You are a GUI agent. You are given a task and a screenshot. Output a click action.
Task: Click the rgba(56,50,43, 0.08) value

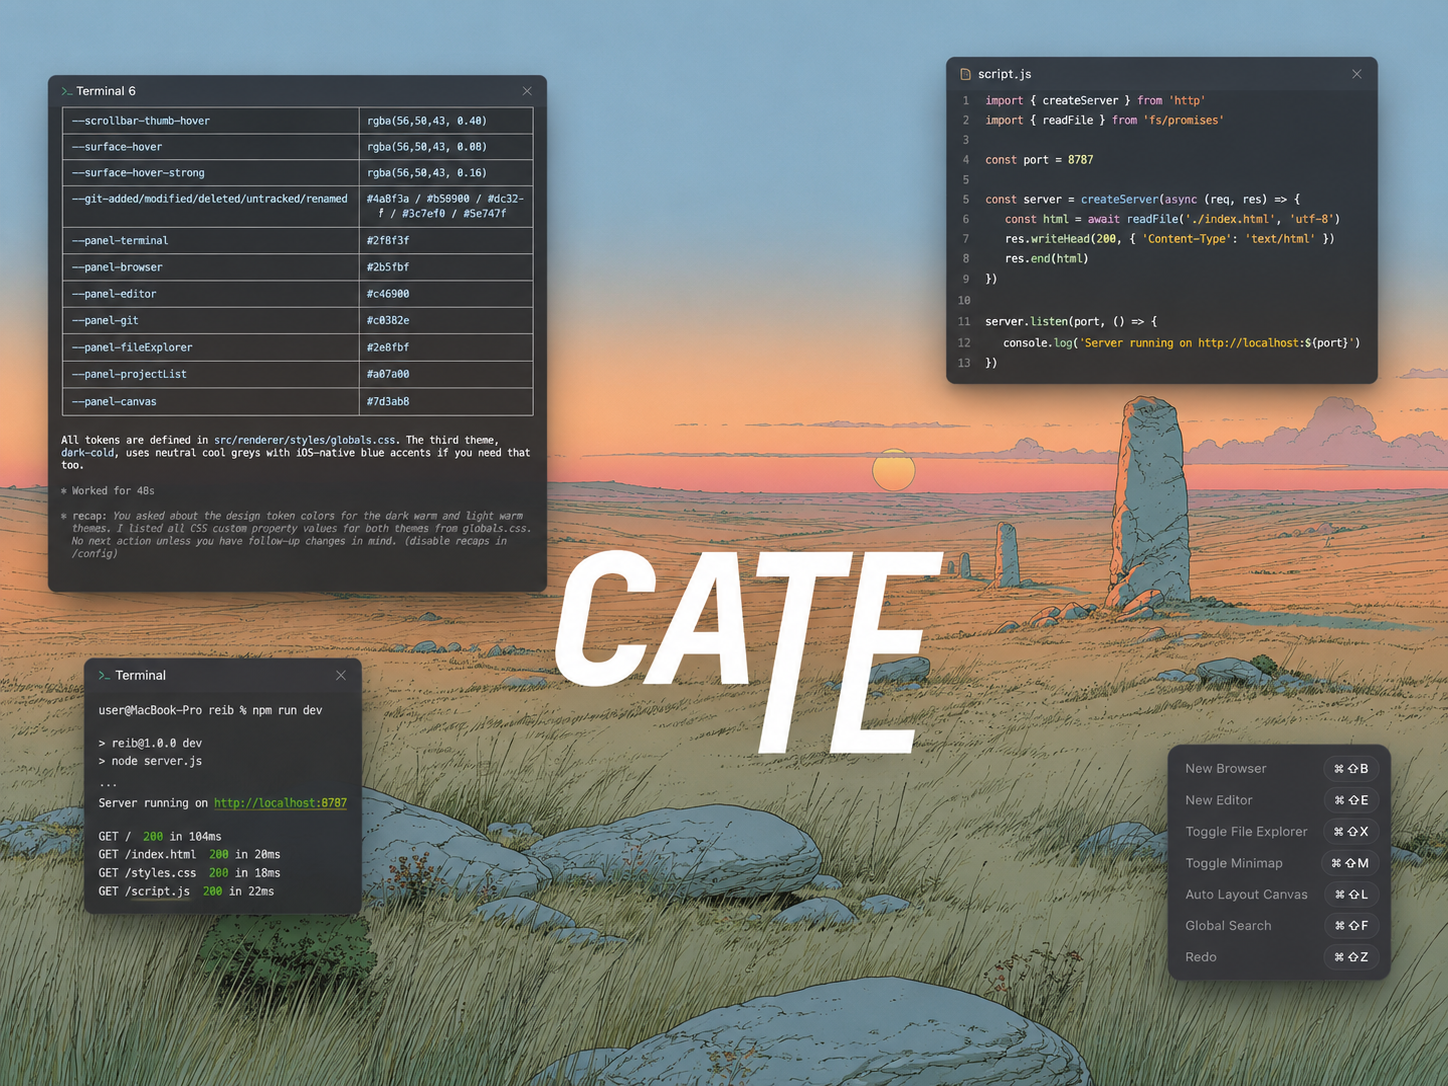click(x=427, y=147)
